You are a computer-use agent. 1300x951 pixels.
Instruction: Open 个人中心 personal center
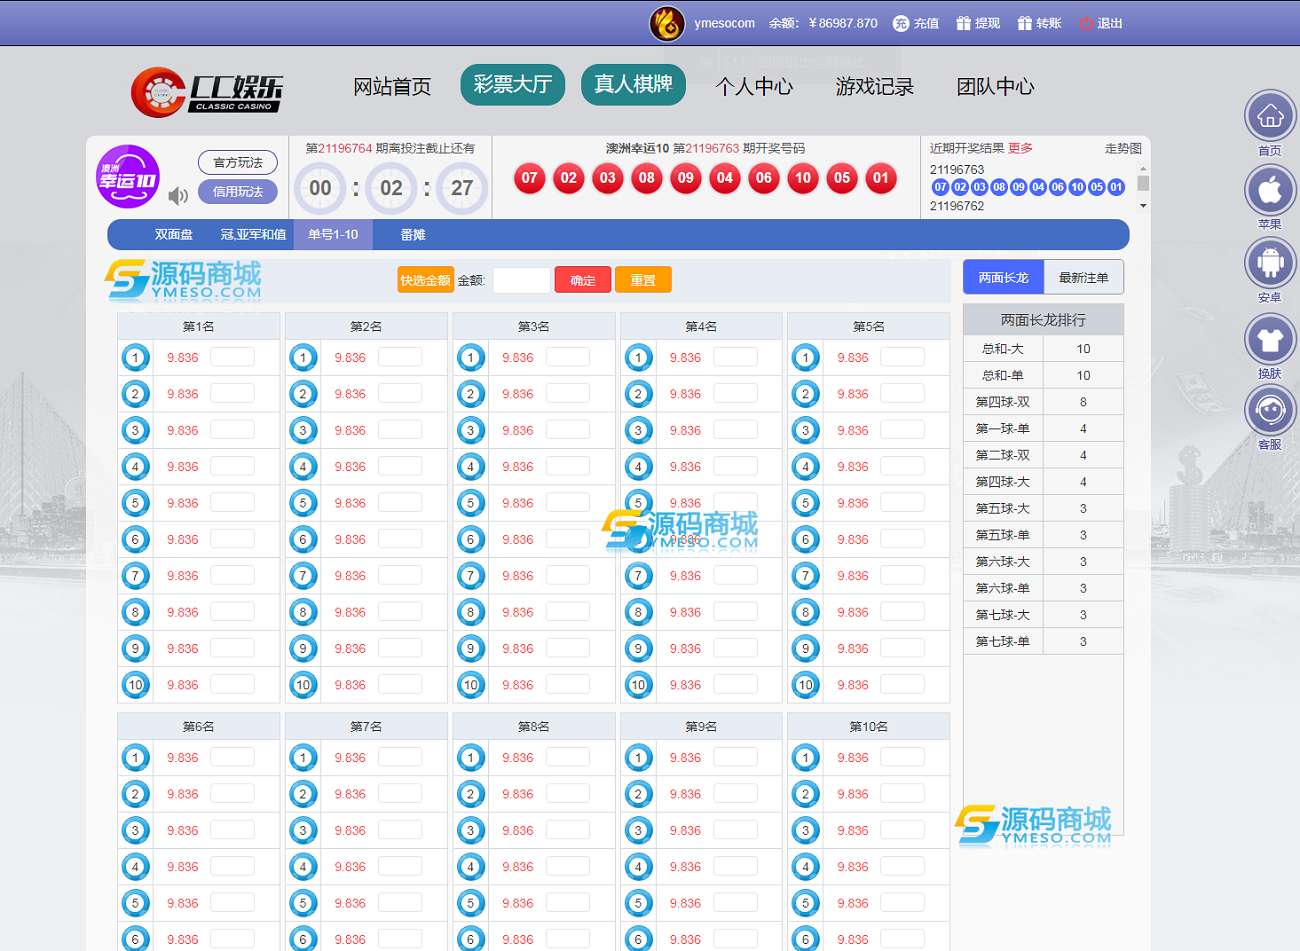(x=754, y=87)
